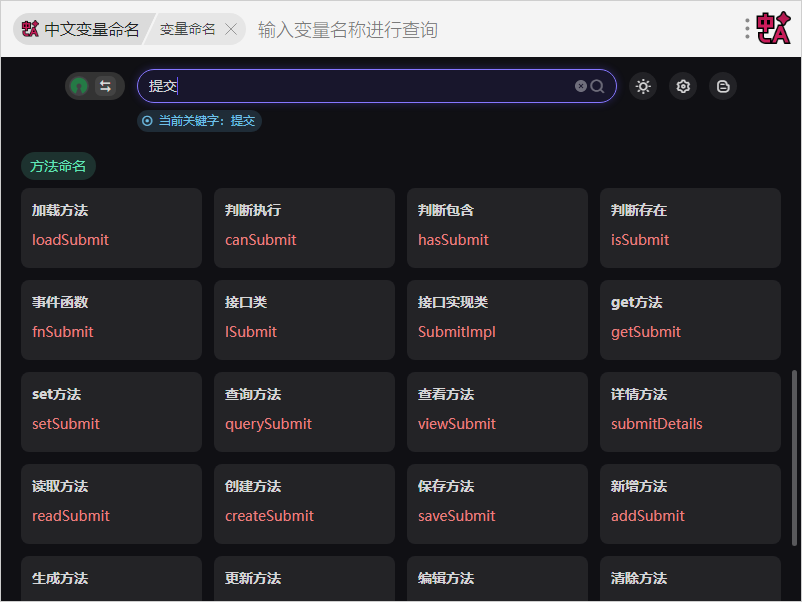Viewport: 802px width, 602px height.
Task: Click the 方法命名 category tag
Action: (x=58, y=166)
